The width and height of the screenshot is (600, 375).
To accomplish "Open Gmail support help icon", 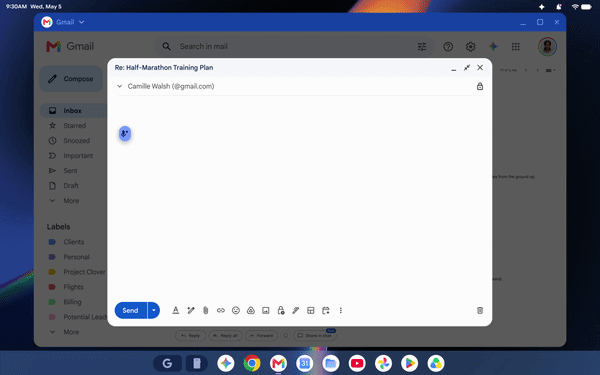I will 448,47.
